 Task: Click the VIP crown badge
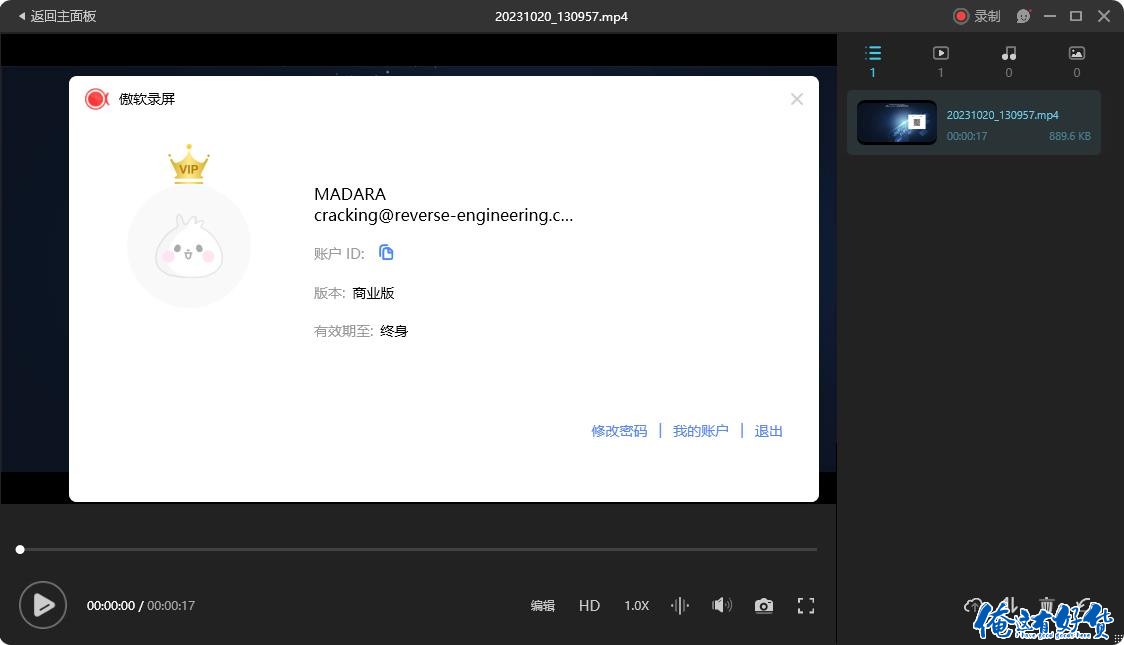coord(189,164)
